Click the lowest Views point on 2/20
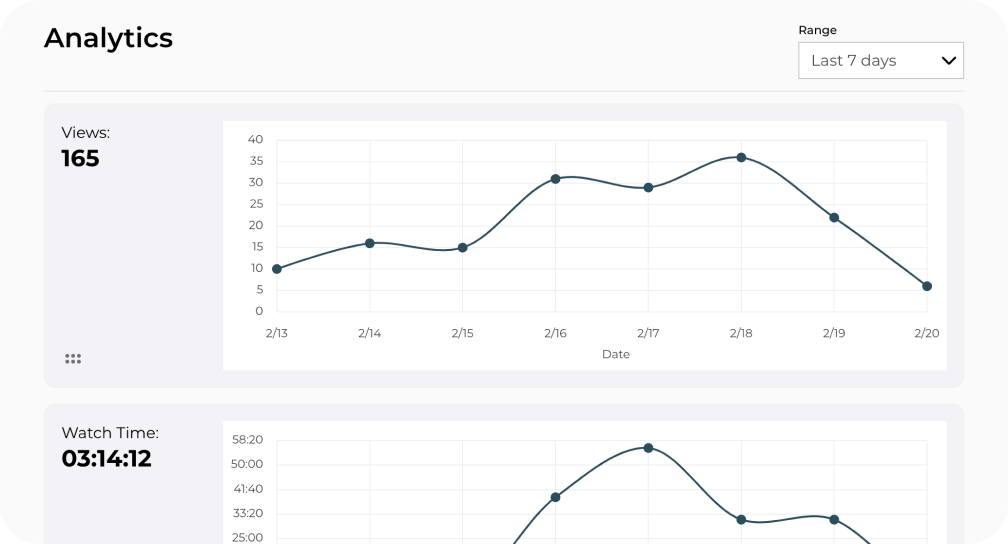Image resolution: width=1008 pixels, height=544 pixels. pyautogui.click(x=927, y=286)
